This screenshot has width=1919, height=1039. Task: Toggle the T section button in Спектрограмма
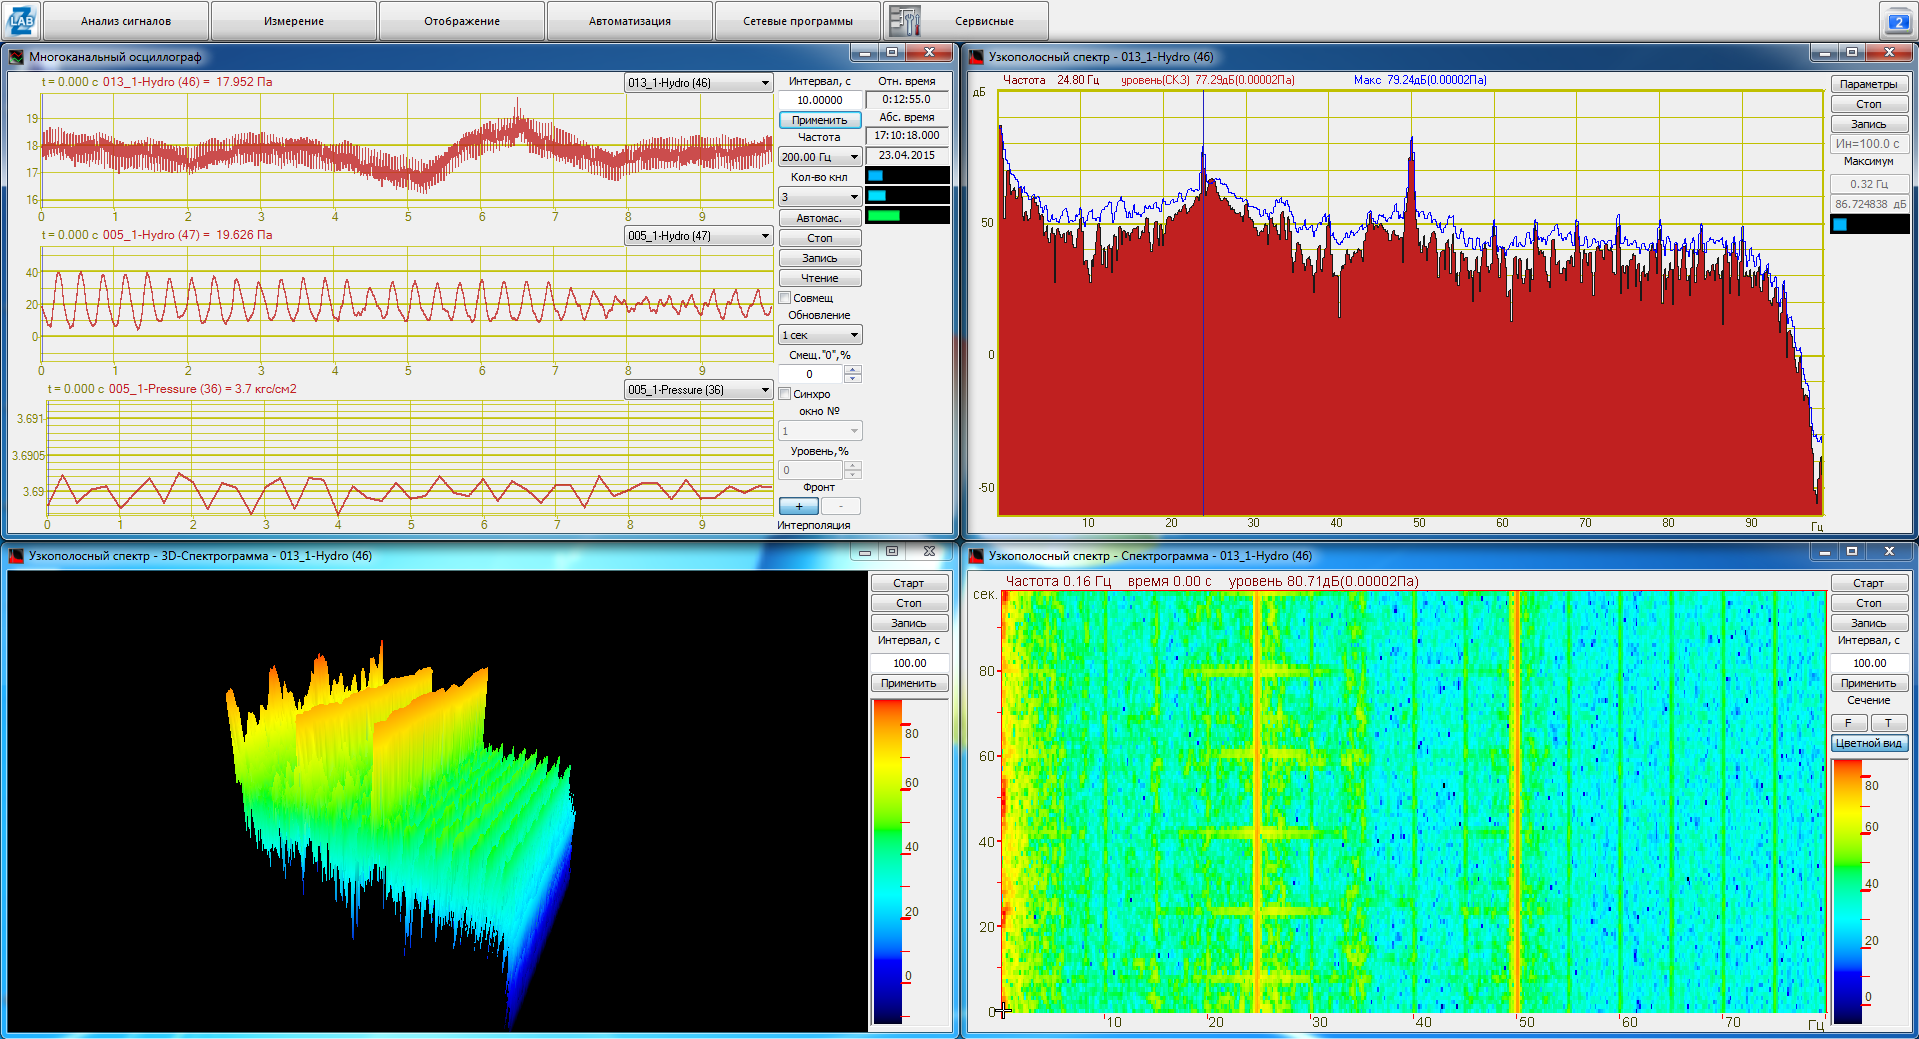1888,723
